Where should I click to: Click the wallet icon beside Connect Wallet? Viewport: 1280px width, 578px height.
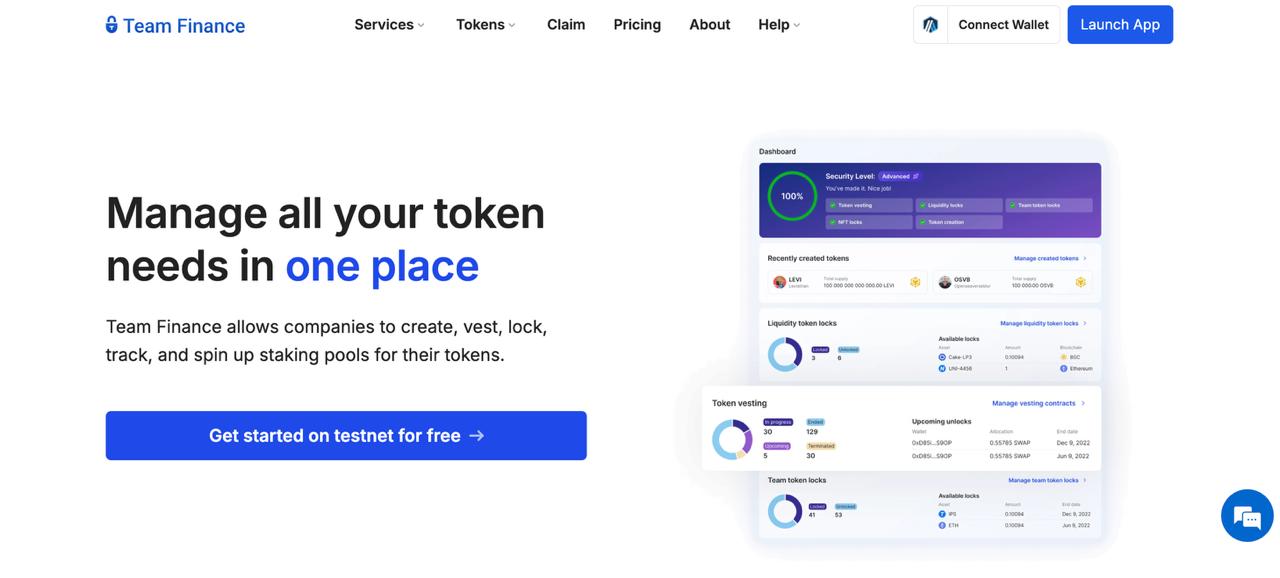click(931, 25)
